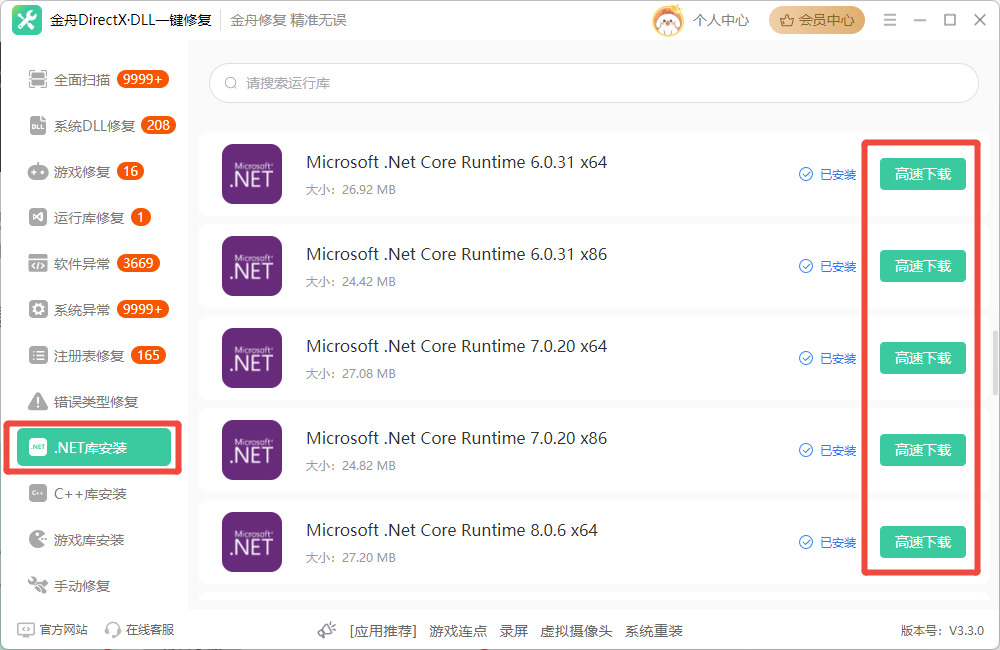This screenshot has width=1000, height=650.
Task: Click the 大小: 26.92 MB size text
Action: (x=351, y=190)
